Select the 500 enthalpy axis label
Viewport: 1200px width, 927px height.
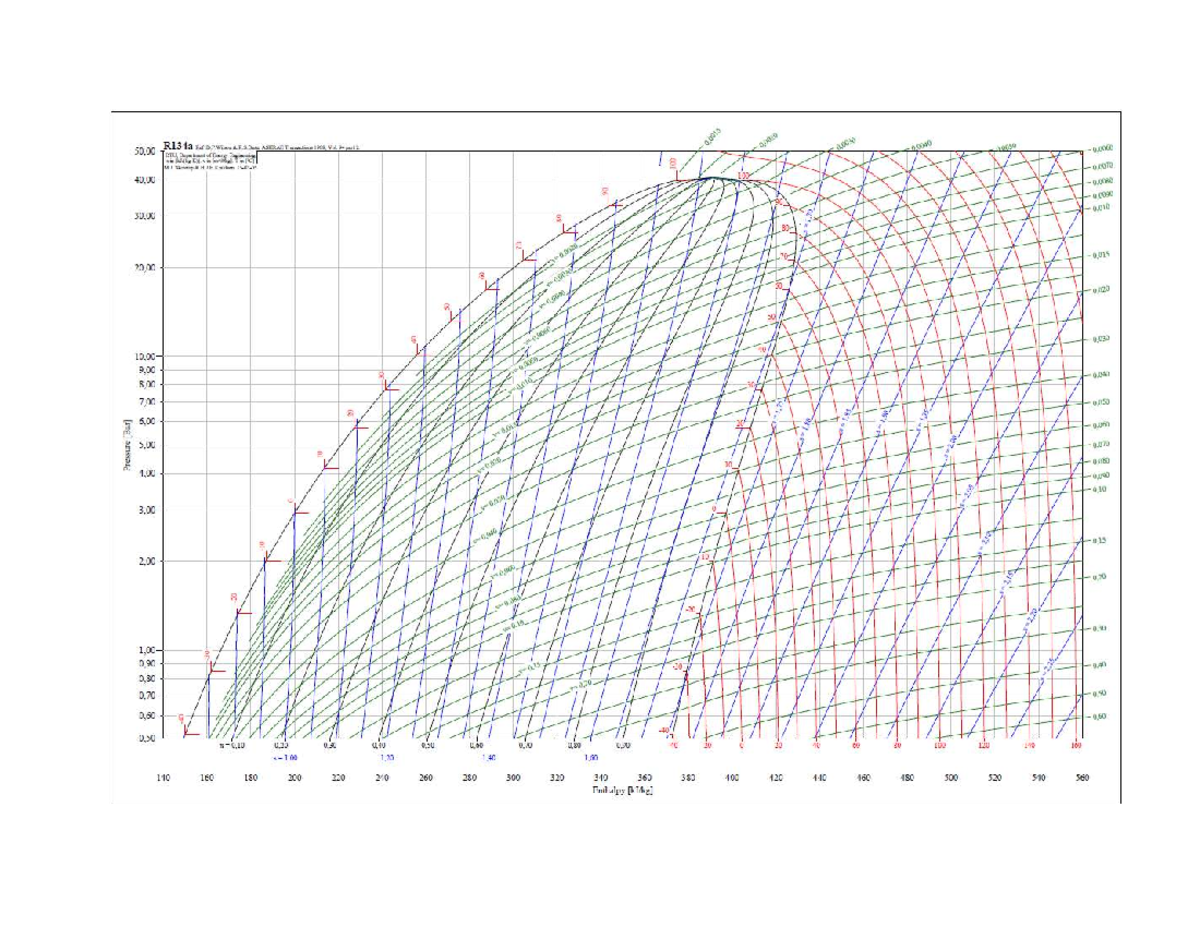(x=952, y=777)
